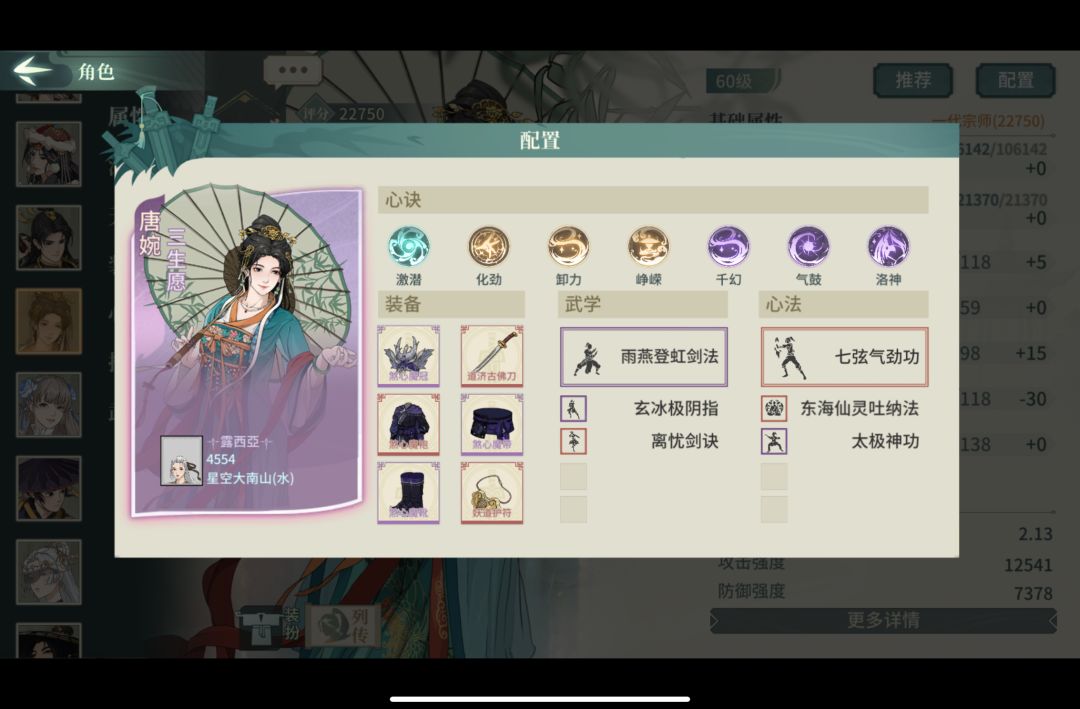This screenshot has width=1080, height=709.
Task: Open the 洛神 technique icon
Action: tap(889, 247)
